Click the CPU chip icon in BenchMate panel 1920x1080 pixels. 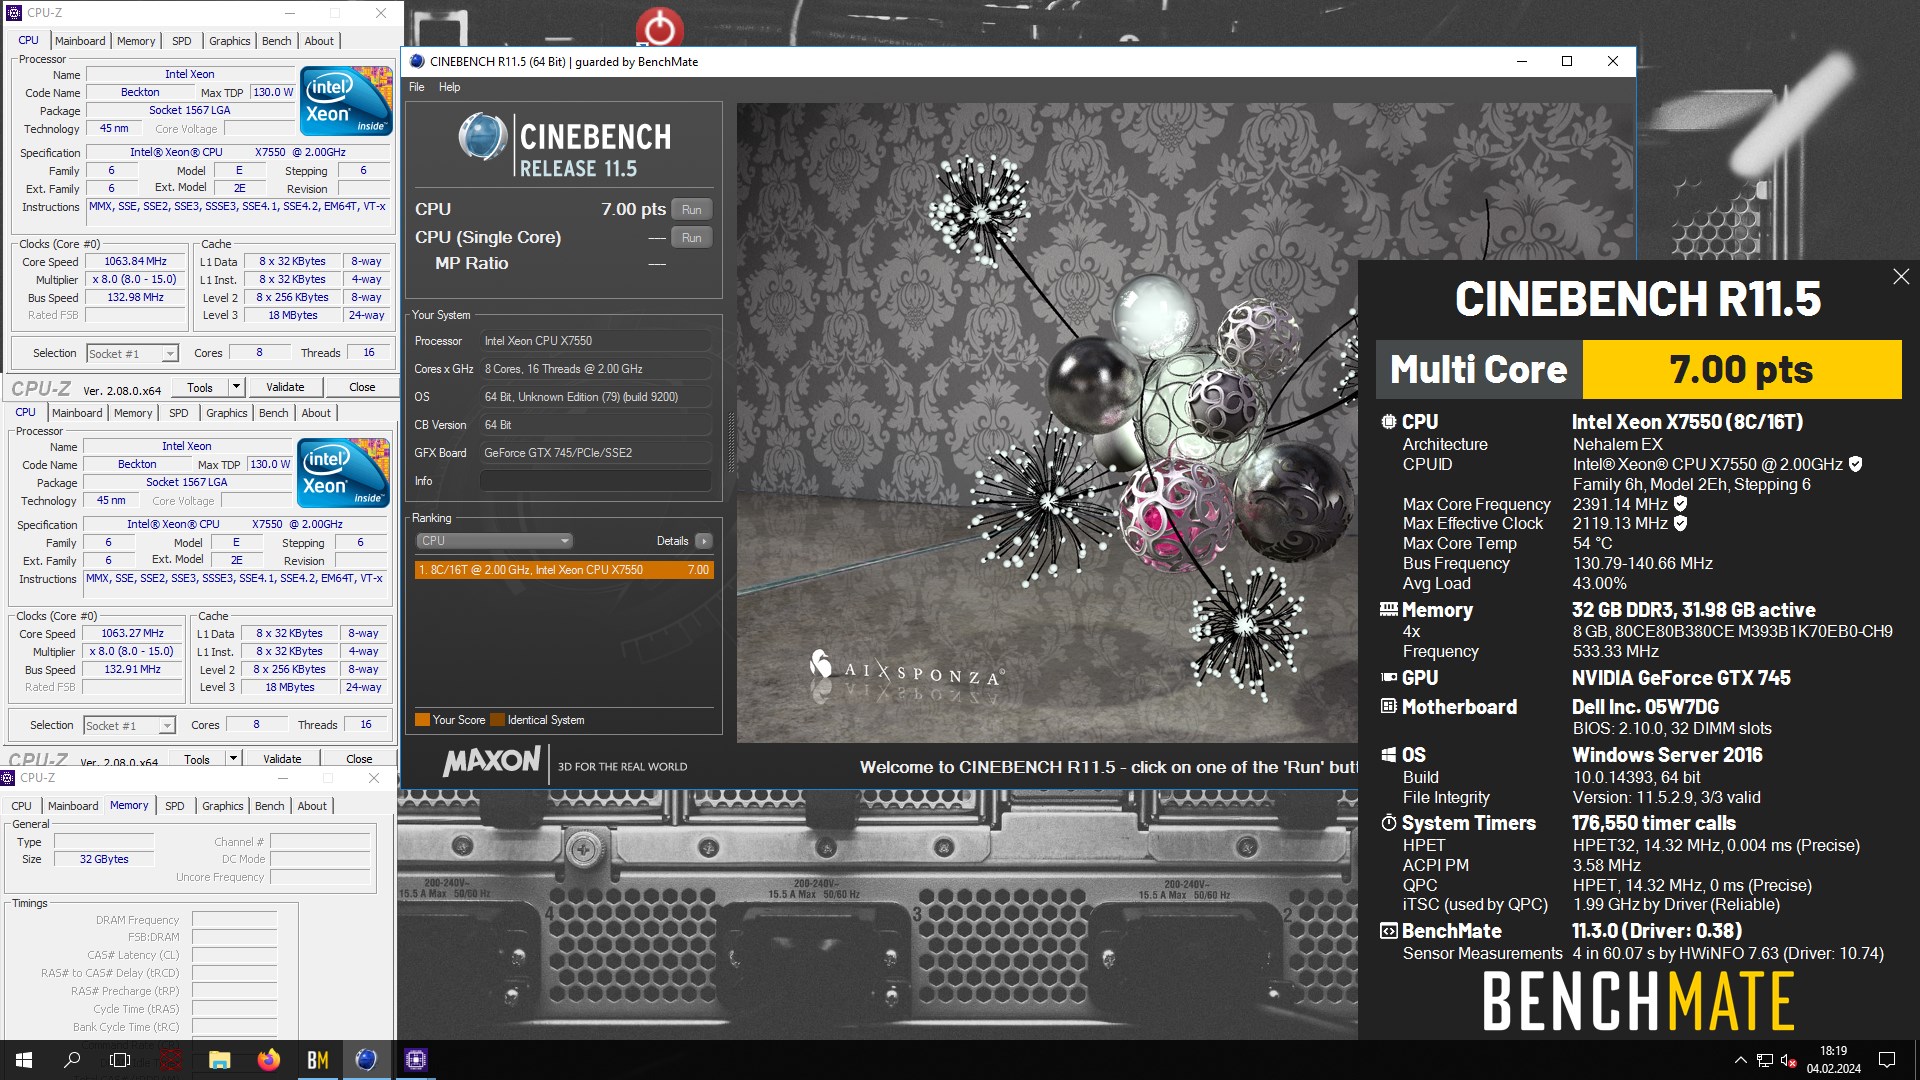[1388, 422]
